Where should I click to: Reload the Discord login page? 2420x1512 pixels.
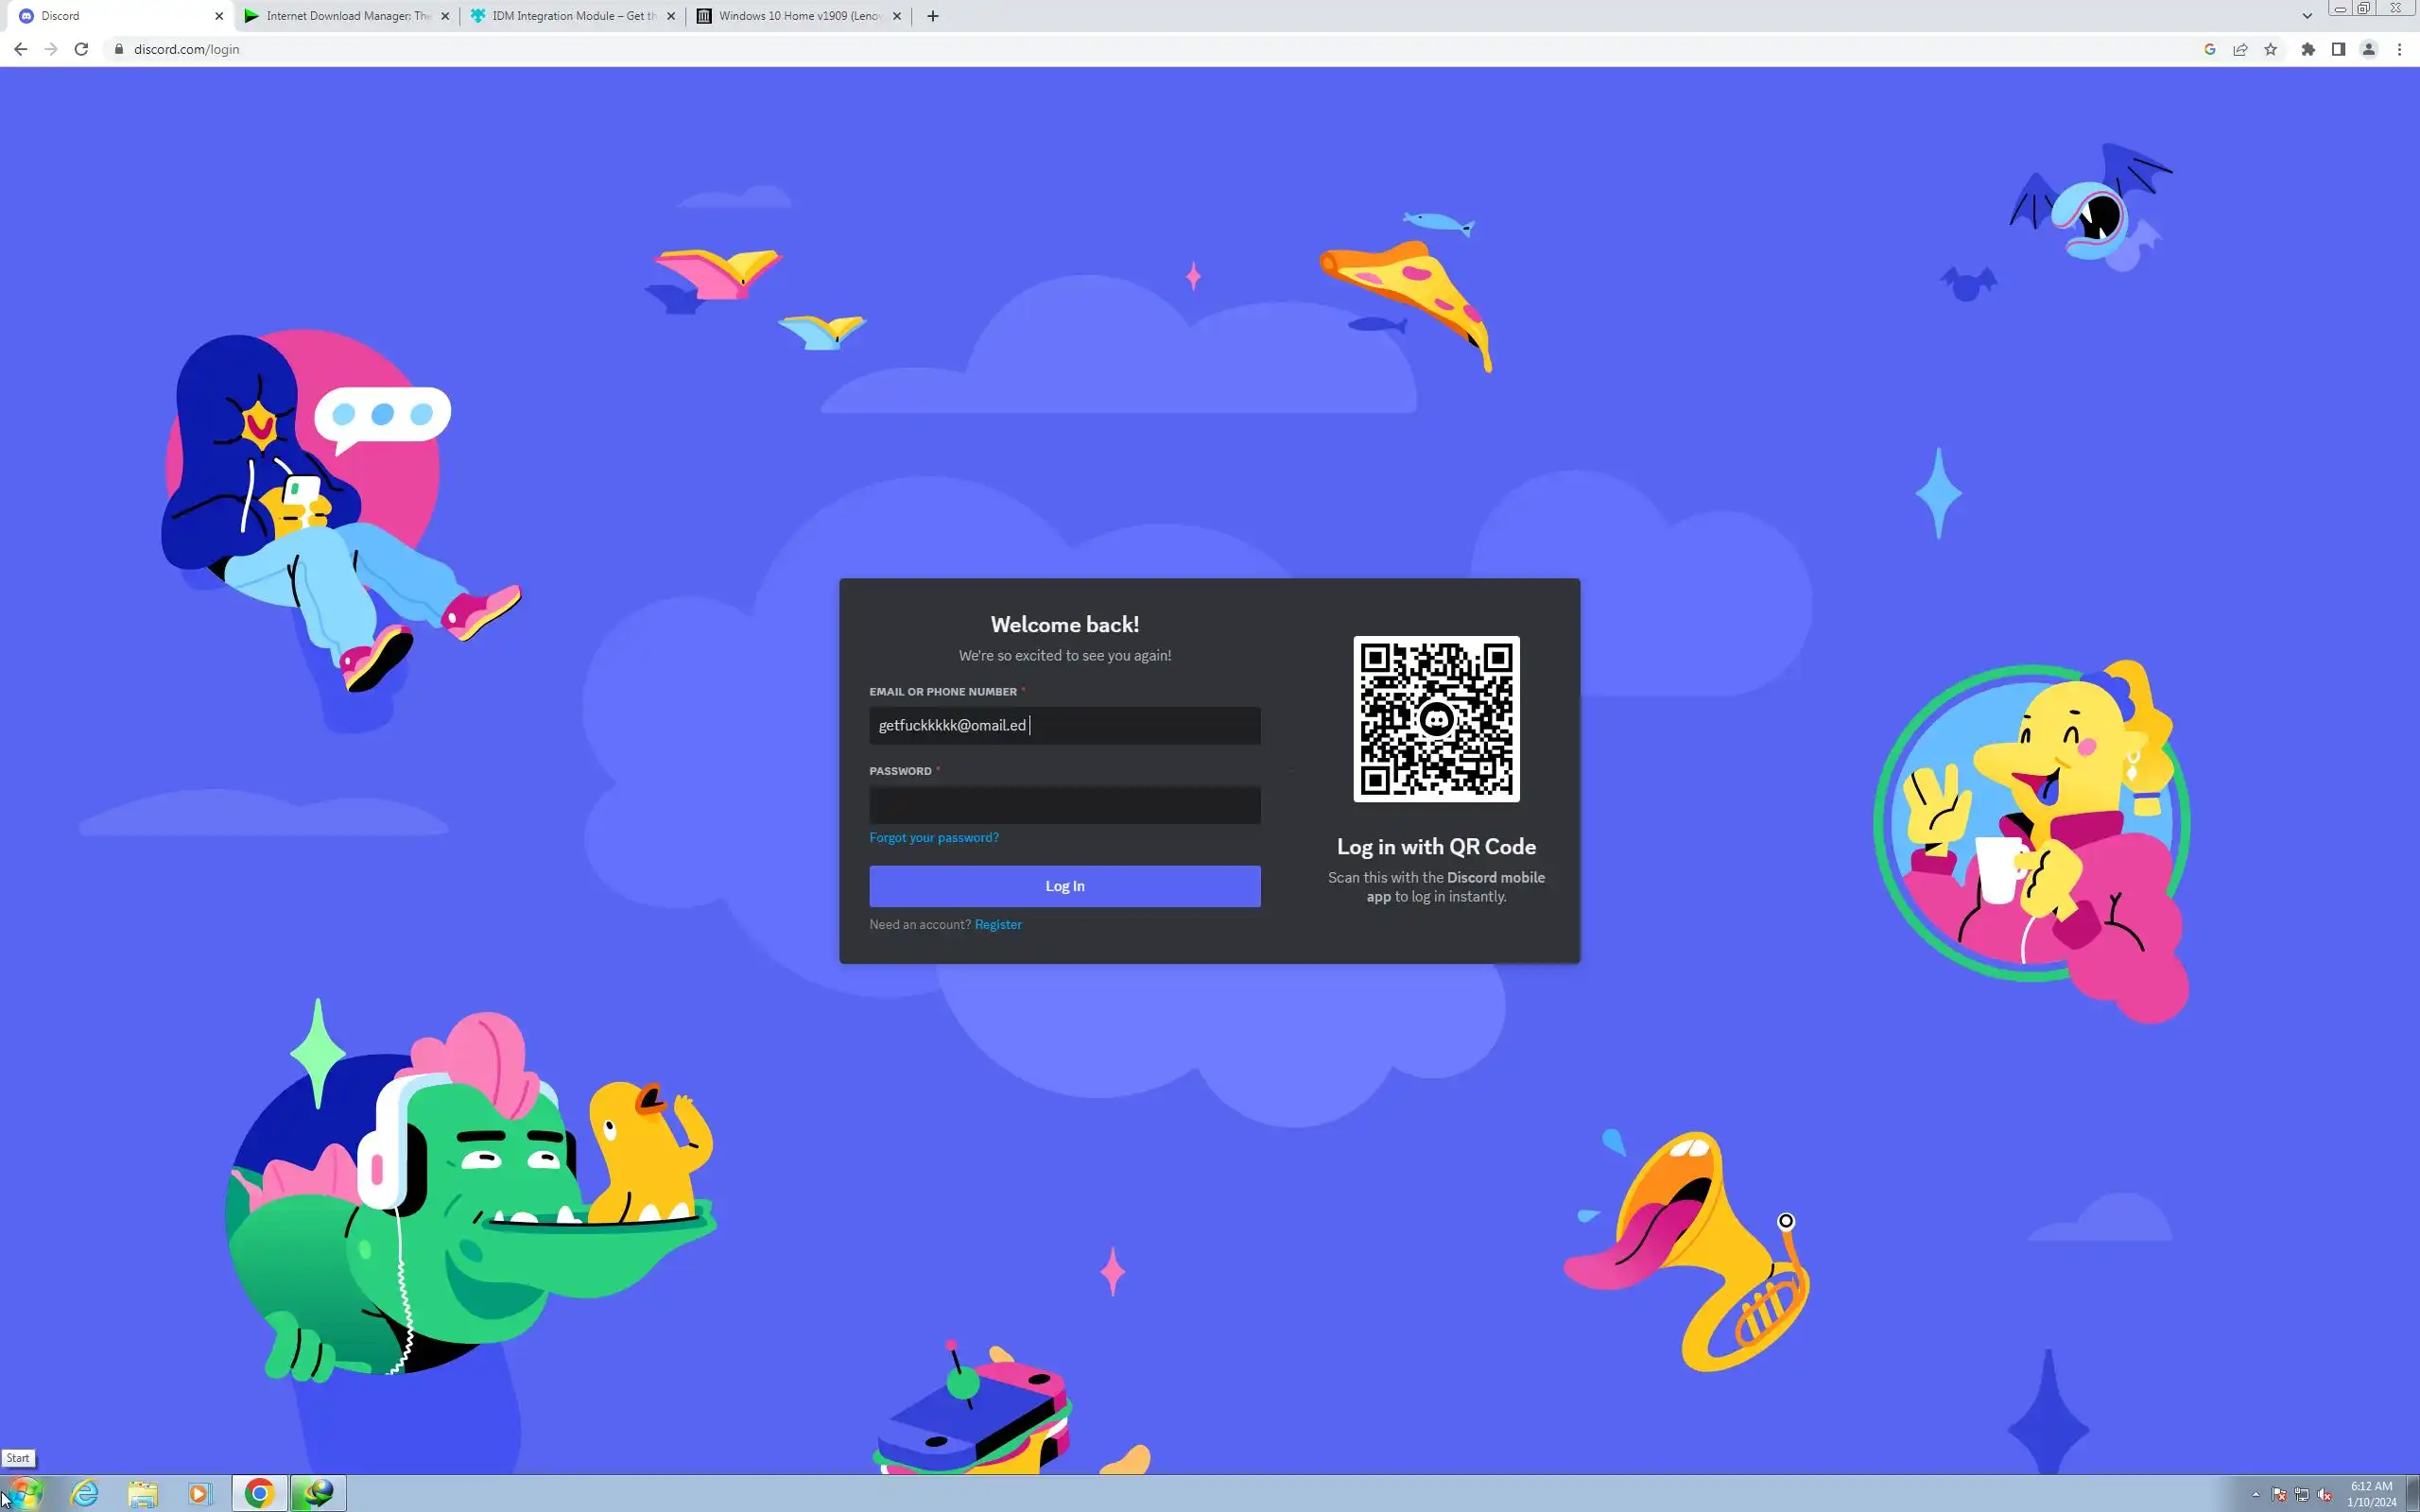(81, 49)
